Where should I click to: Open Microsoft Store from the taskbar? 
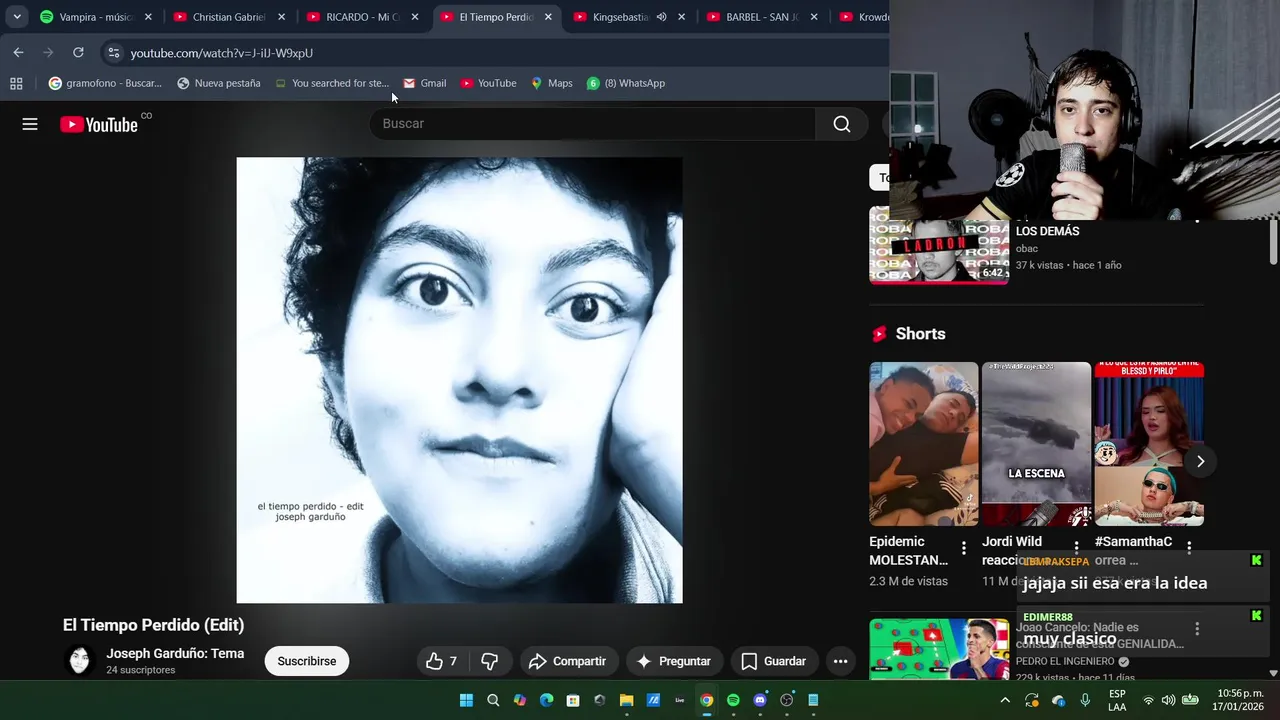coord(573,700)
